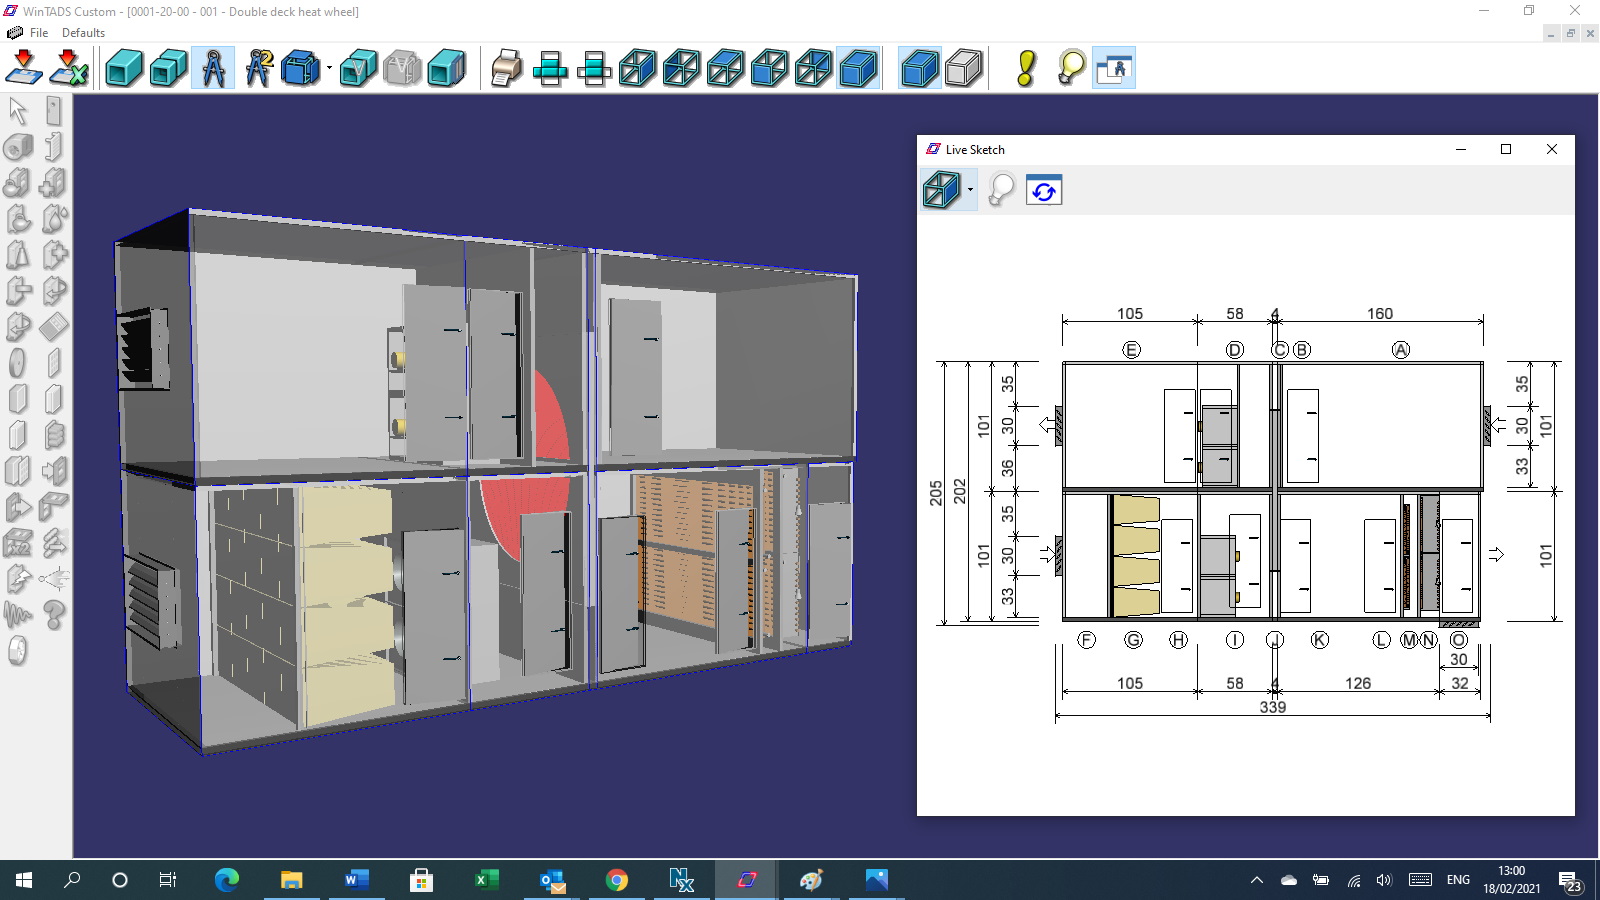Viewport: 1600px width, 900px height.
Task: Click the yellow exclamation mark icon
Action: pyautogui.click(x=1026, y=68)
